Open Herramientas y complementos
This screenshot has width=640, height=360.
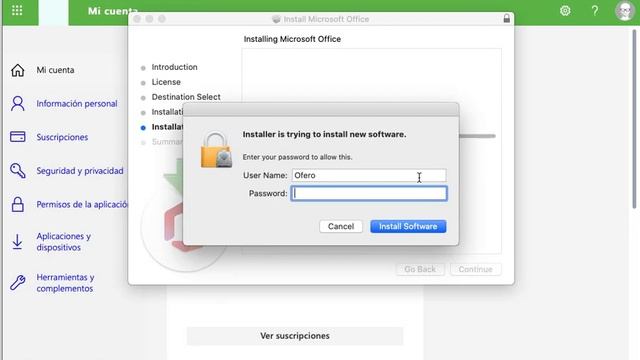tap(65, 282)
